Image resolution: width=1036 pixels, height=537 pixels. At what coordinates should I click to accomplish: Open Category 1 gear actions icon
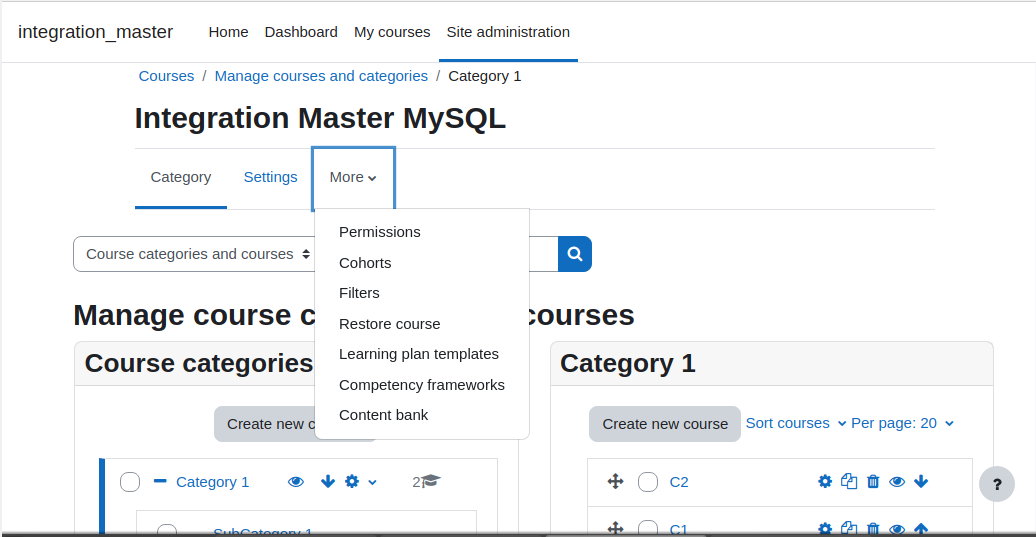(352, 482)
